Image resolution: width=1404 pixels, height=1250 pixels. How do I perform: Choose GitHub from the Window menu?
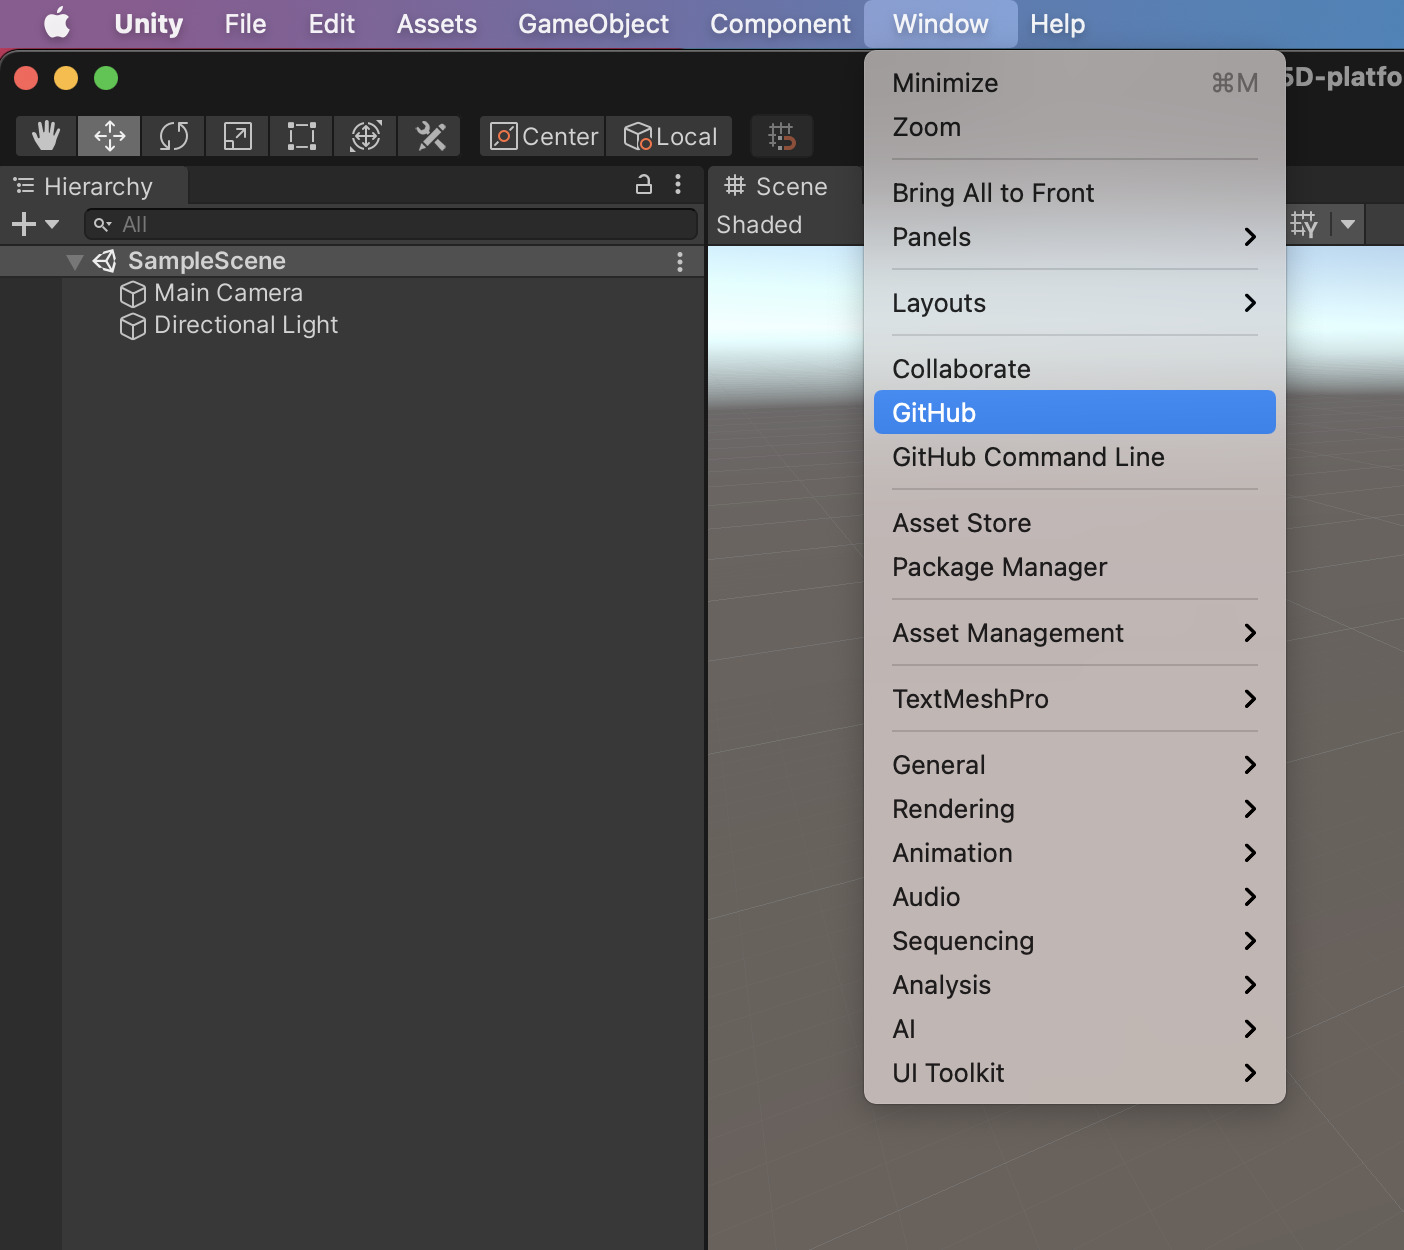[1074, 412]
